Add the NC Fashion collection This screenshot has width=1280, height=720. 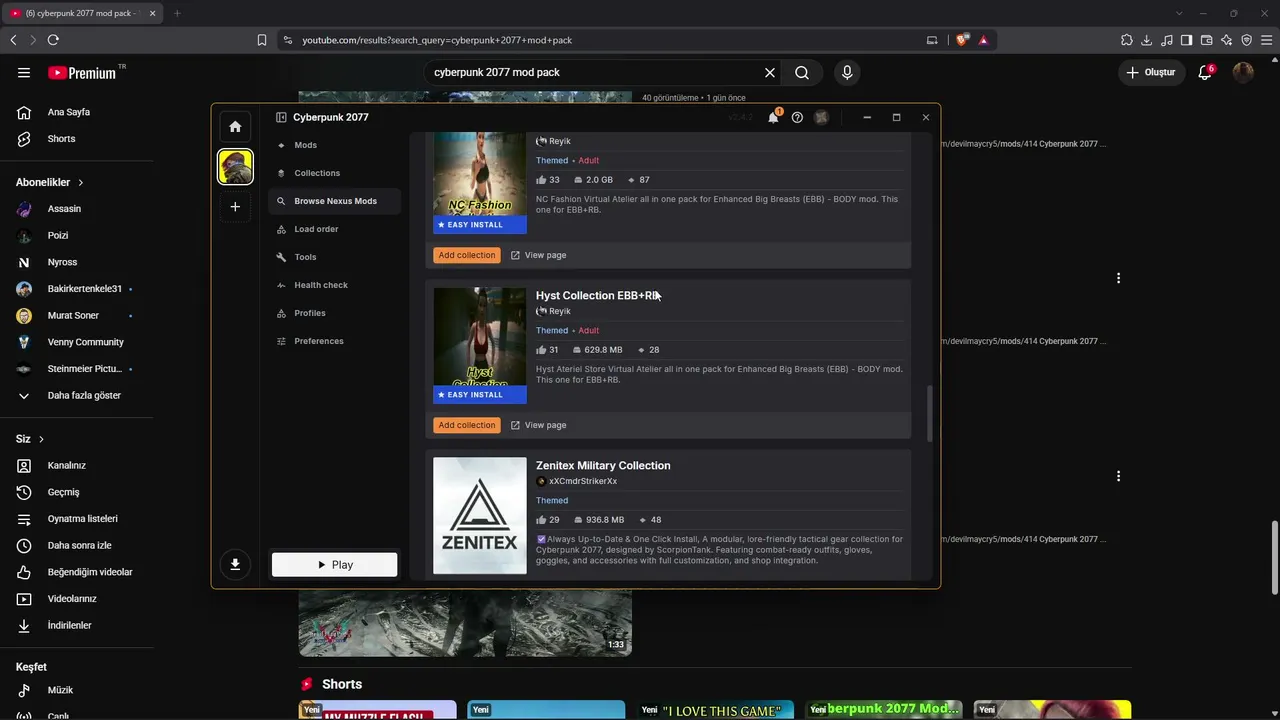(467, 255)
